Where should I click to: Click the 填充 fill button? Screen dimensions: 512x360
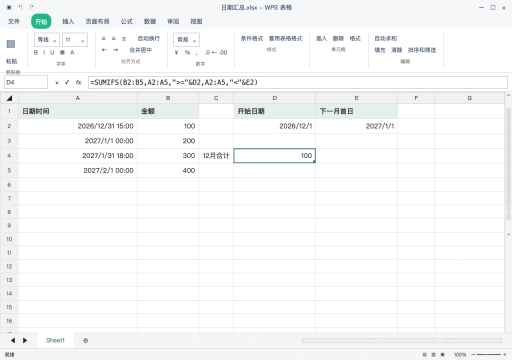[x=380, y=50]
